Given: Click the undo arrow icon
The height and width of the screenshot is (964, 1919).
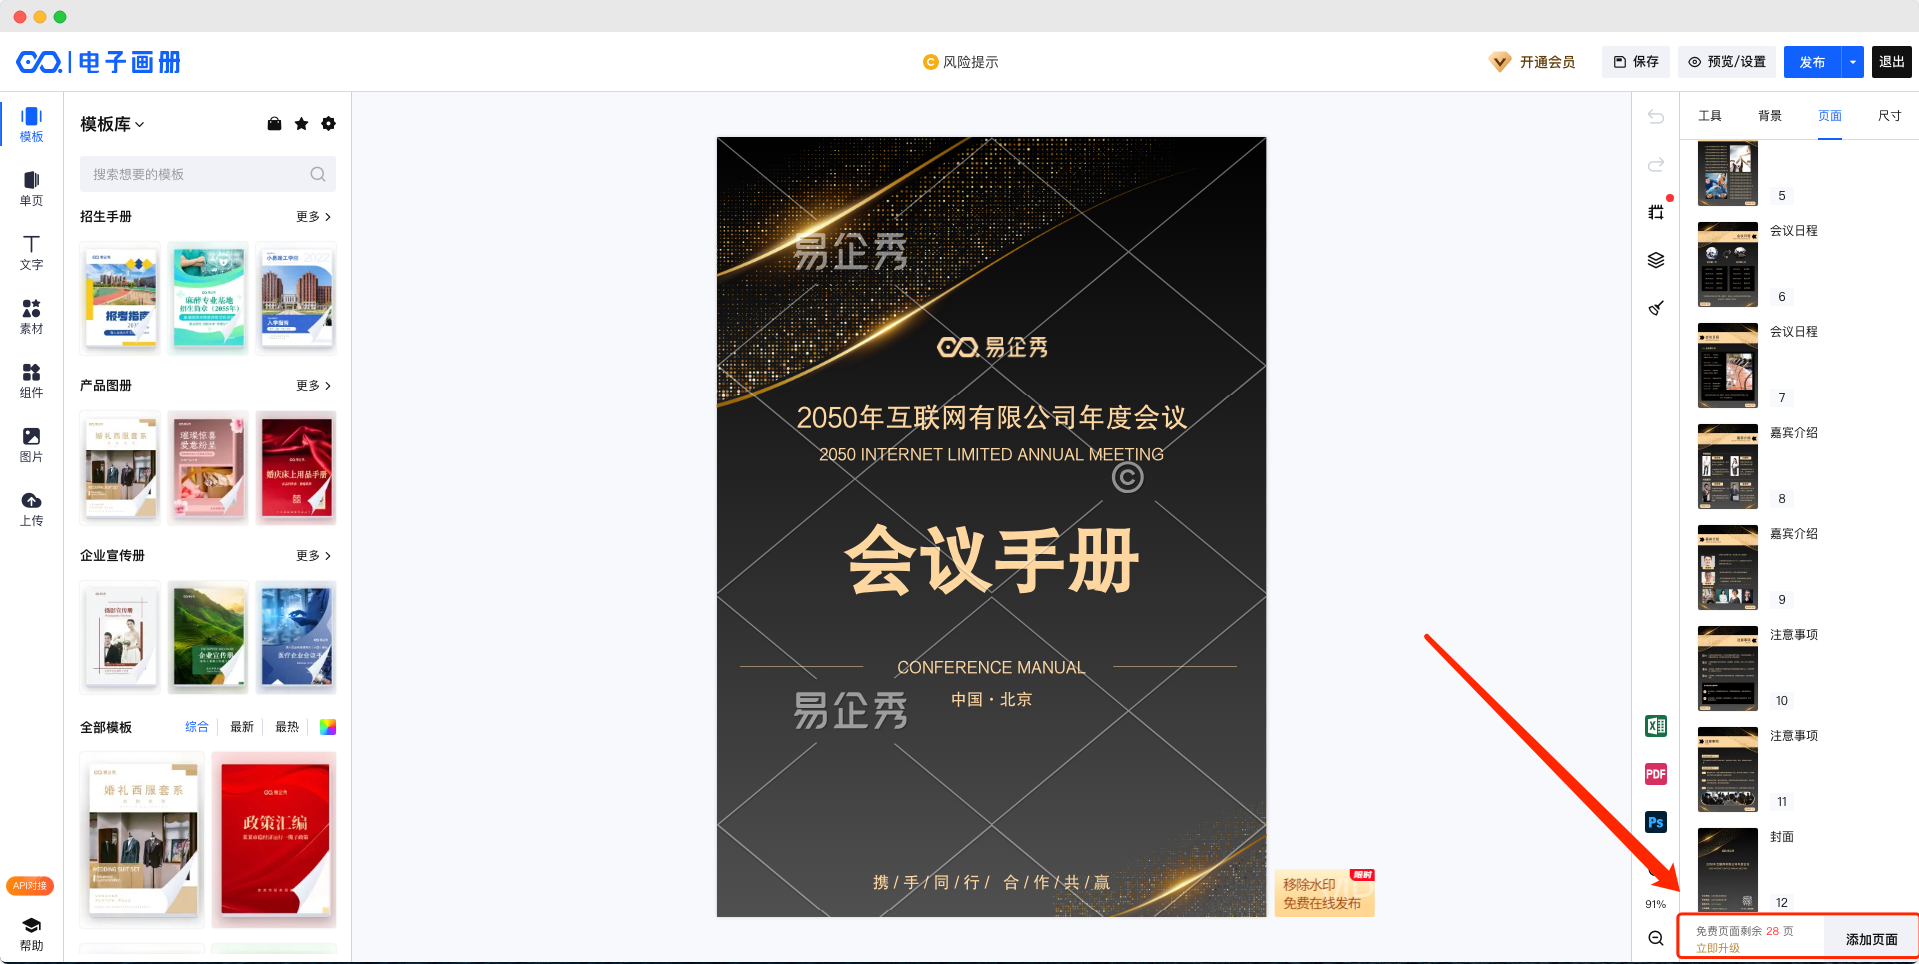Looking at the screenshot, I should click(x=1656, y=117).
